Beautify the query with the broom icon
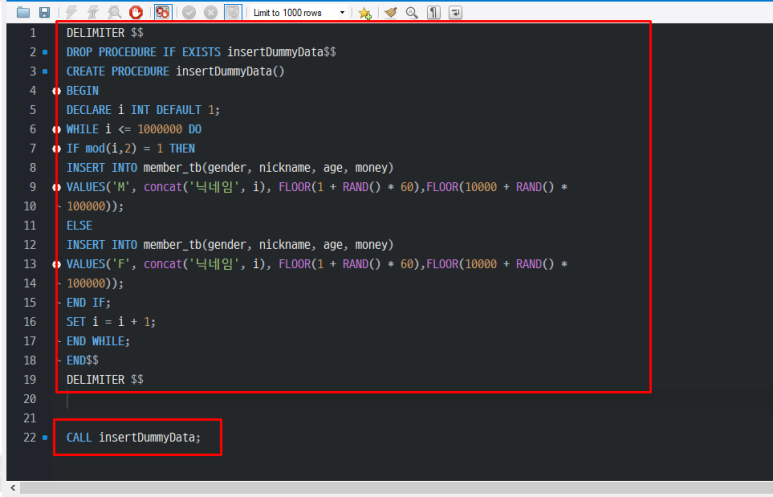Screen dimensions: 773x497 tap(391, 12)
